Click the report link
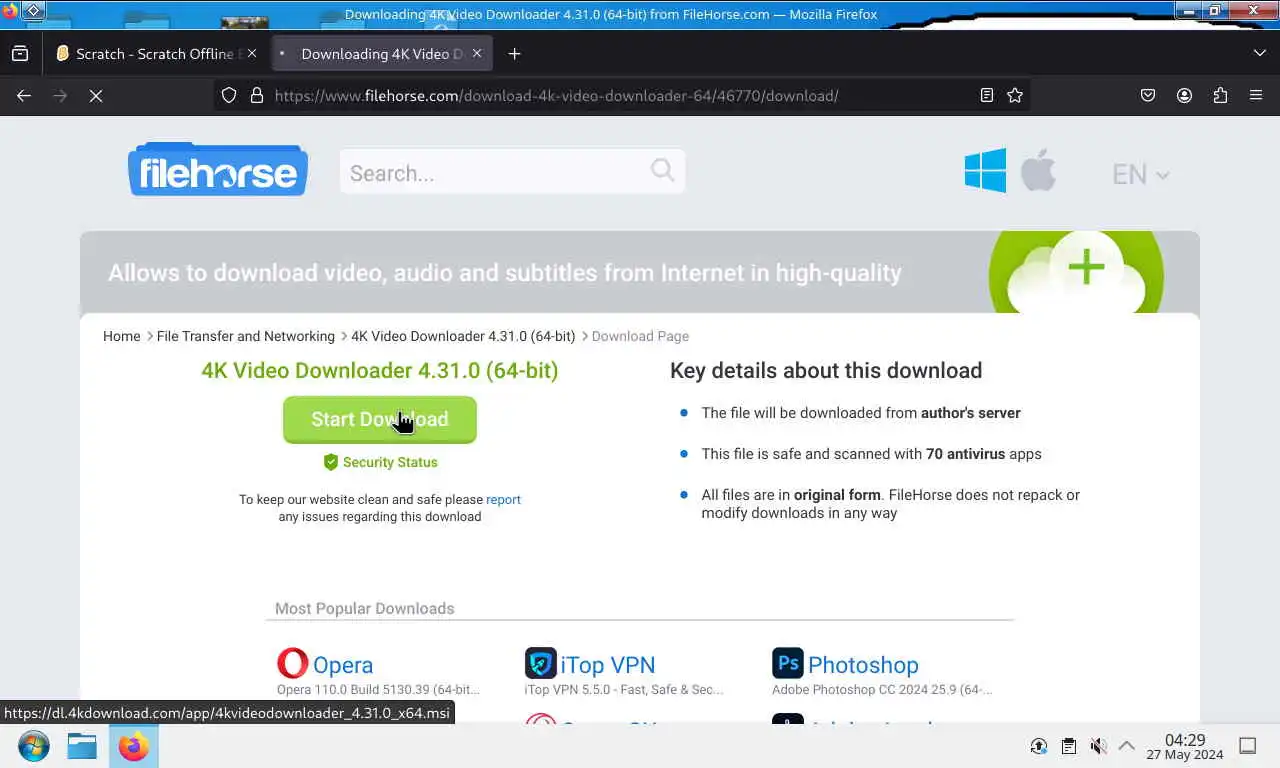This screenshot has width=1280, height=768. click(x=503, y=499)
